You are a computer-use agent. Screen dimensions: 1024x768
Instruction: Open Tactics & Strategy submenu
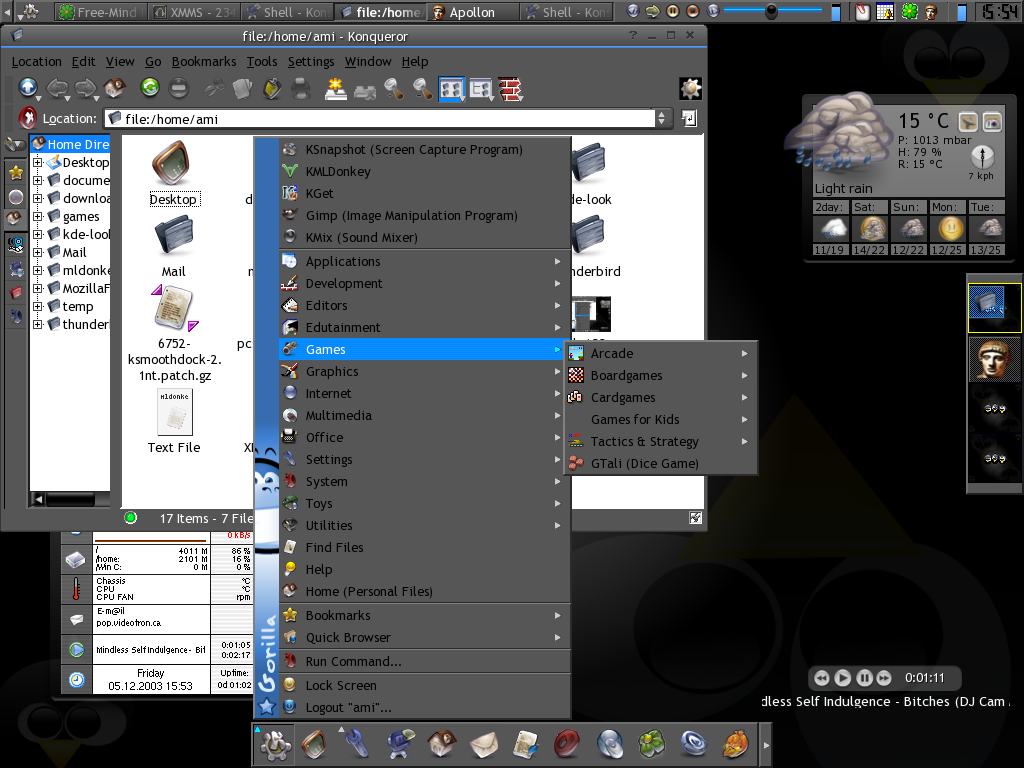coord(660,441)
